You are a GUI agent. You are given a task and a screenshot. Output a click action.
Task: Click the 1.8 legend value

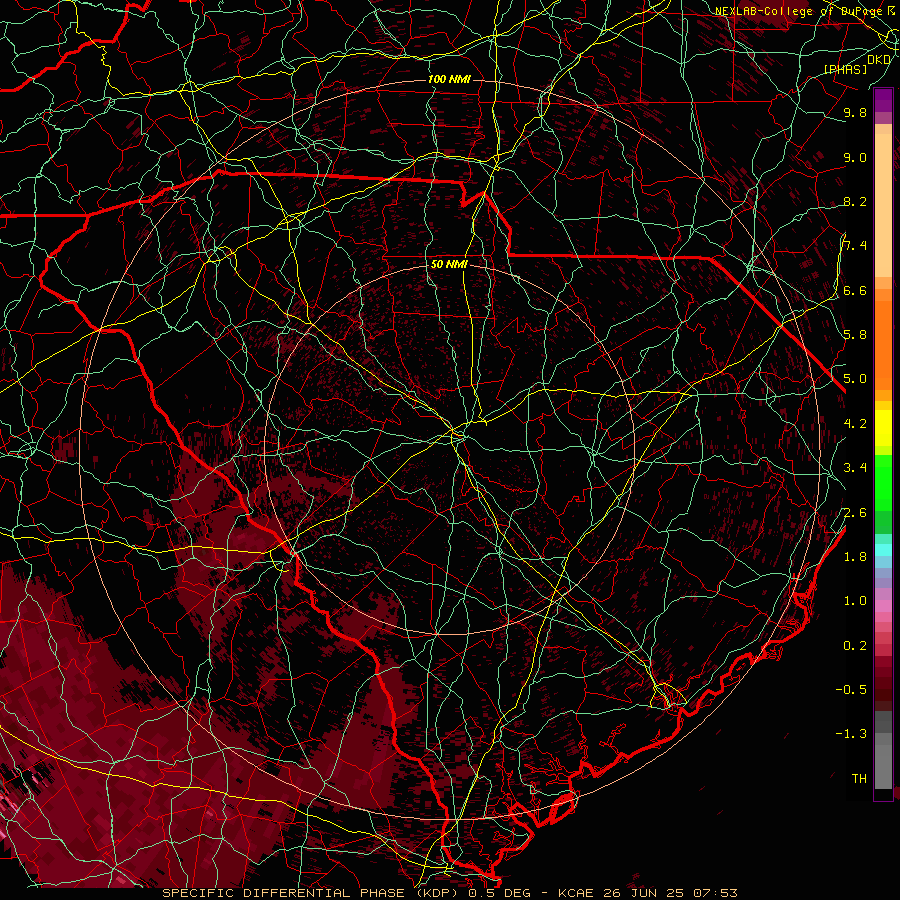click(x=855, y=557)
